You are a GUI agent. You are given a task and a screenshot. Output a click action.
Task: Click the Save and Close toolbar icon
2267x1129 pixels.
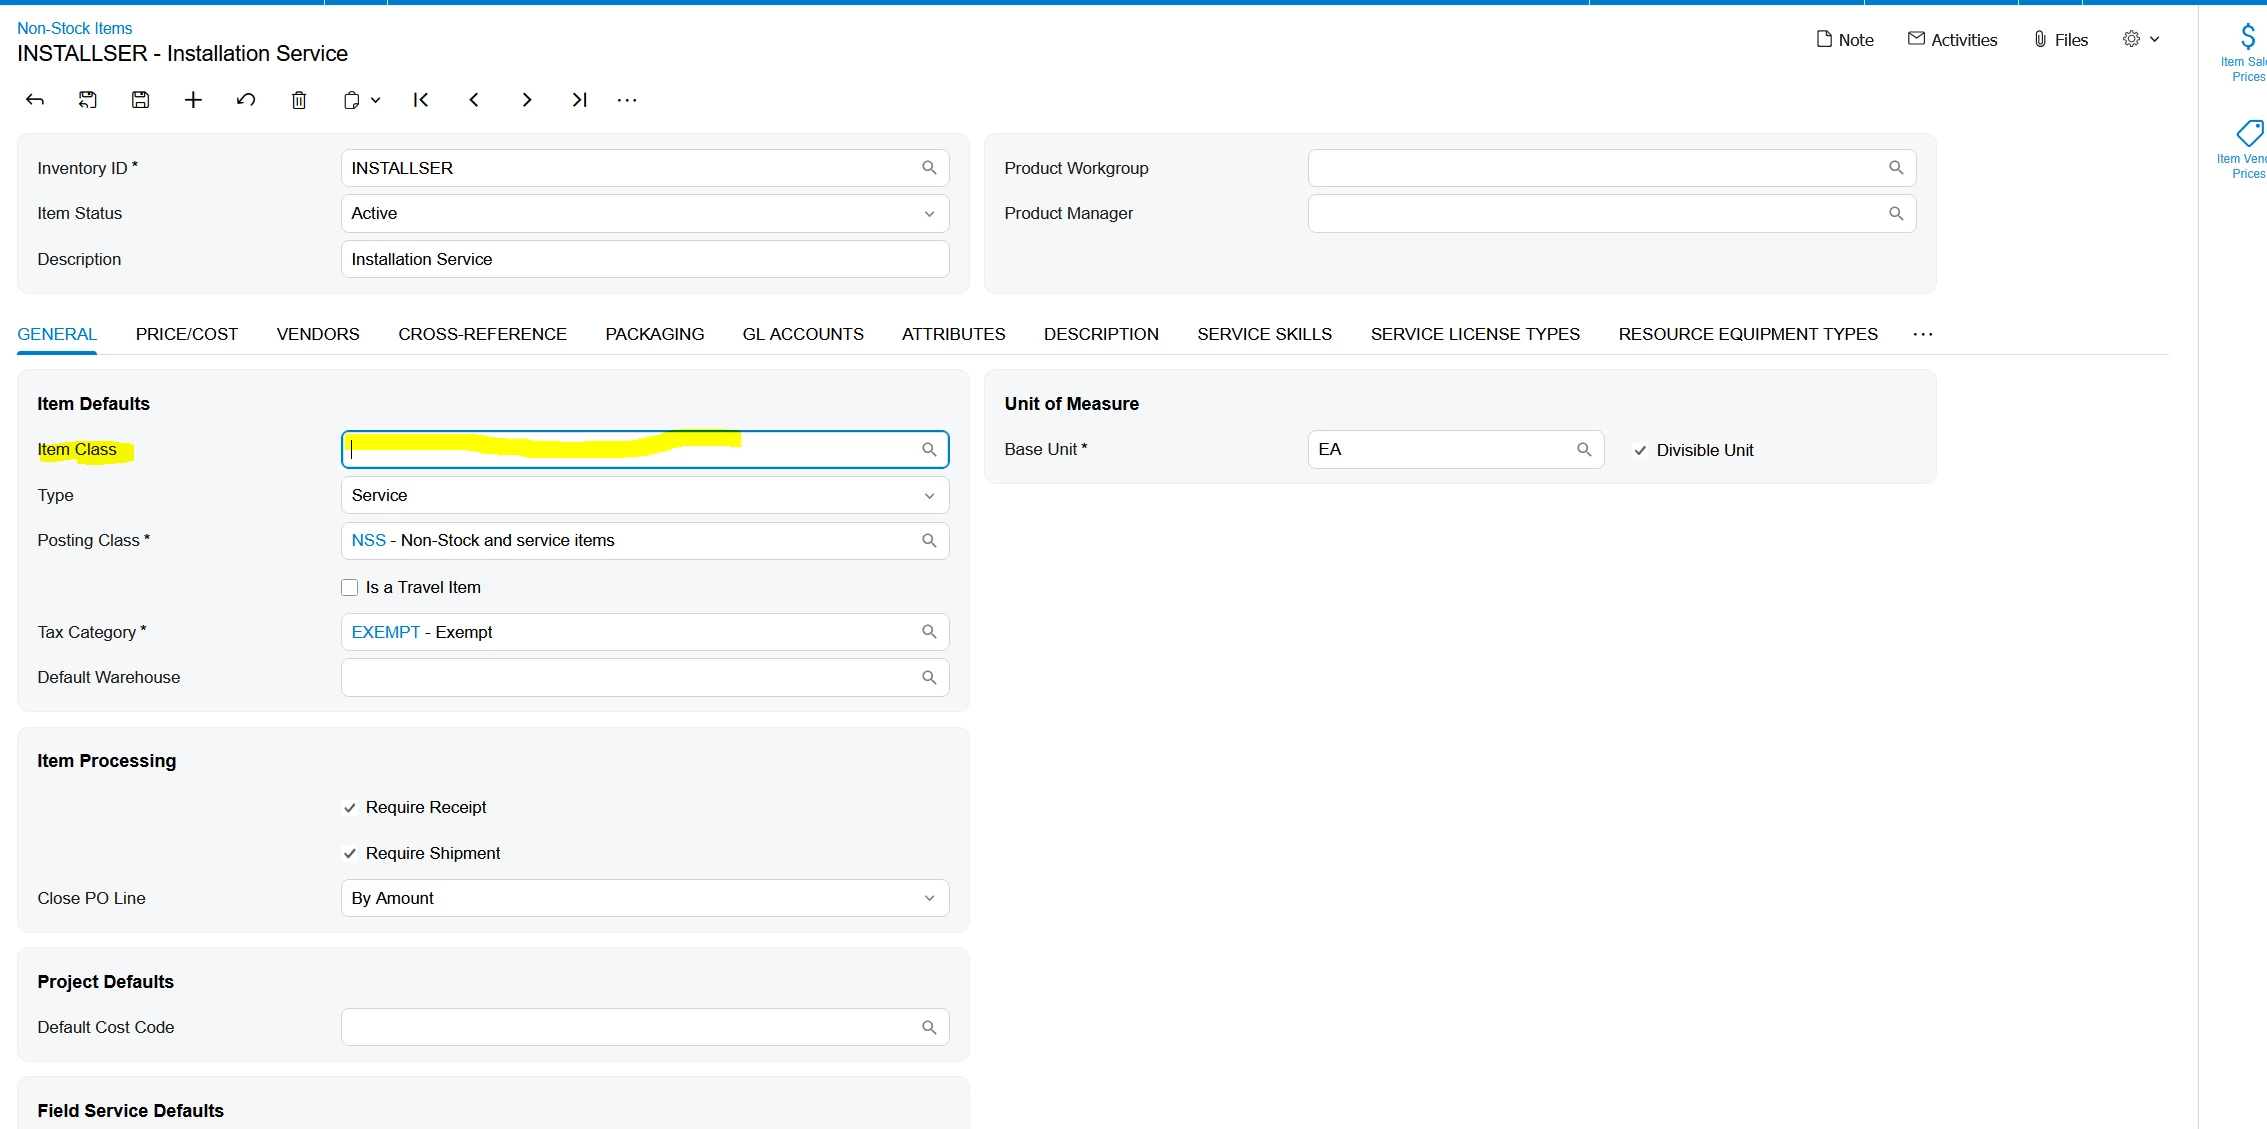coord(88,100)
